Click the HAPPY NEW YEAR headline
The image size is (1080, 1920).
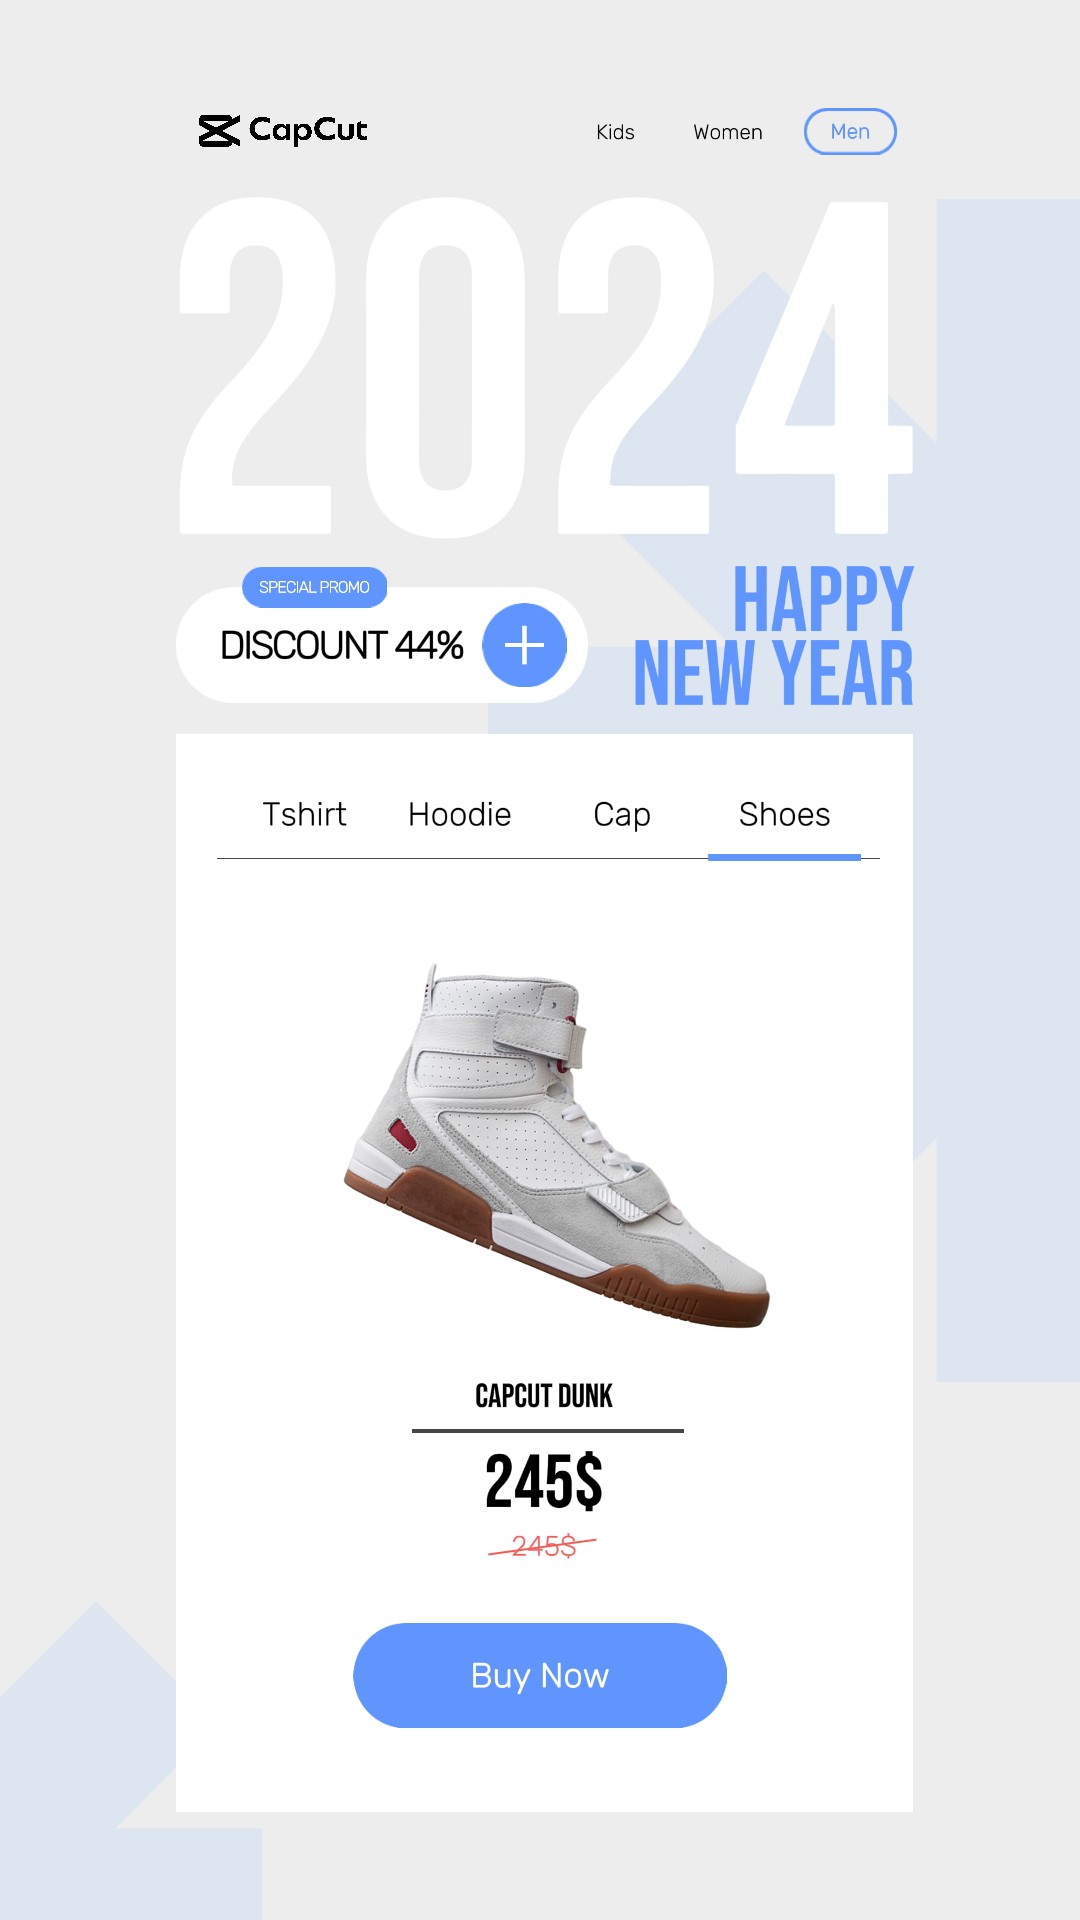pos(774,636)
